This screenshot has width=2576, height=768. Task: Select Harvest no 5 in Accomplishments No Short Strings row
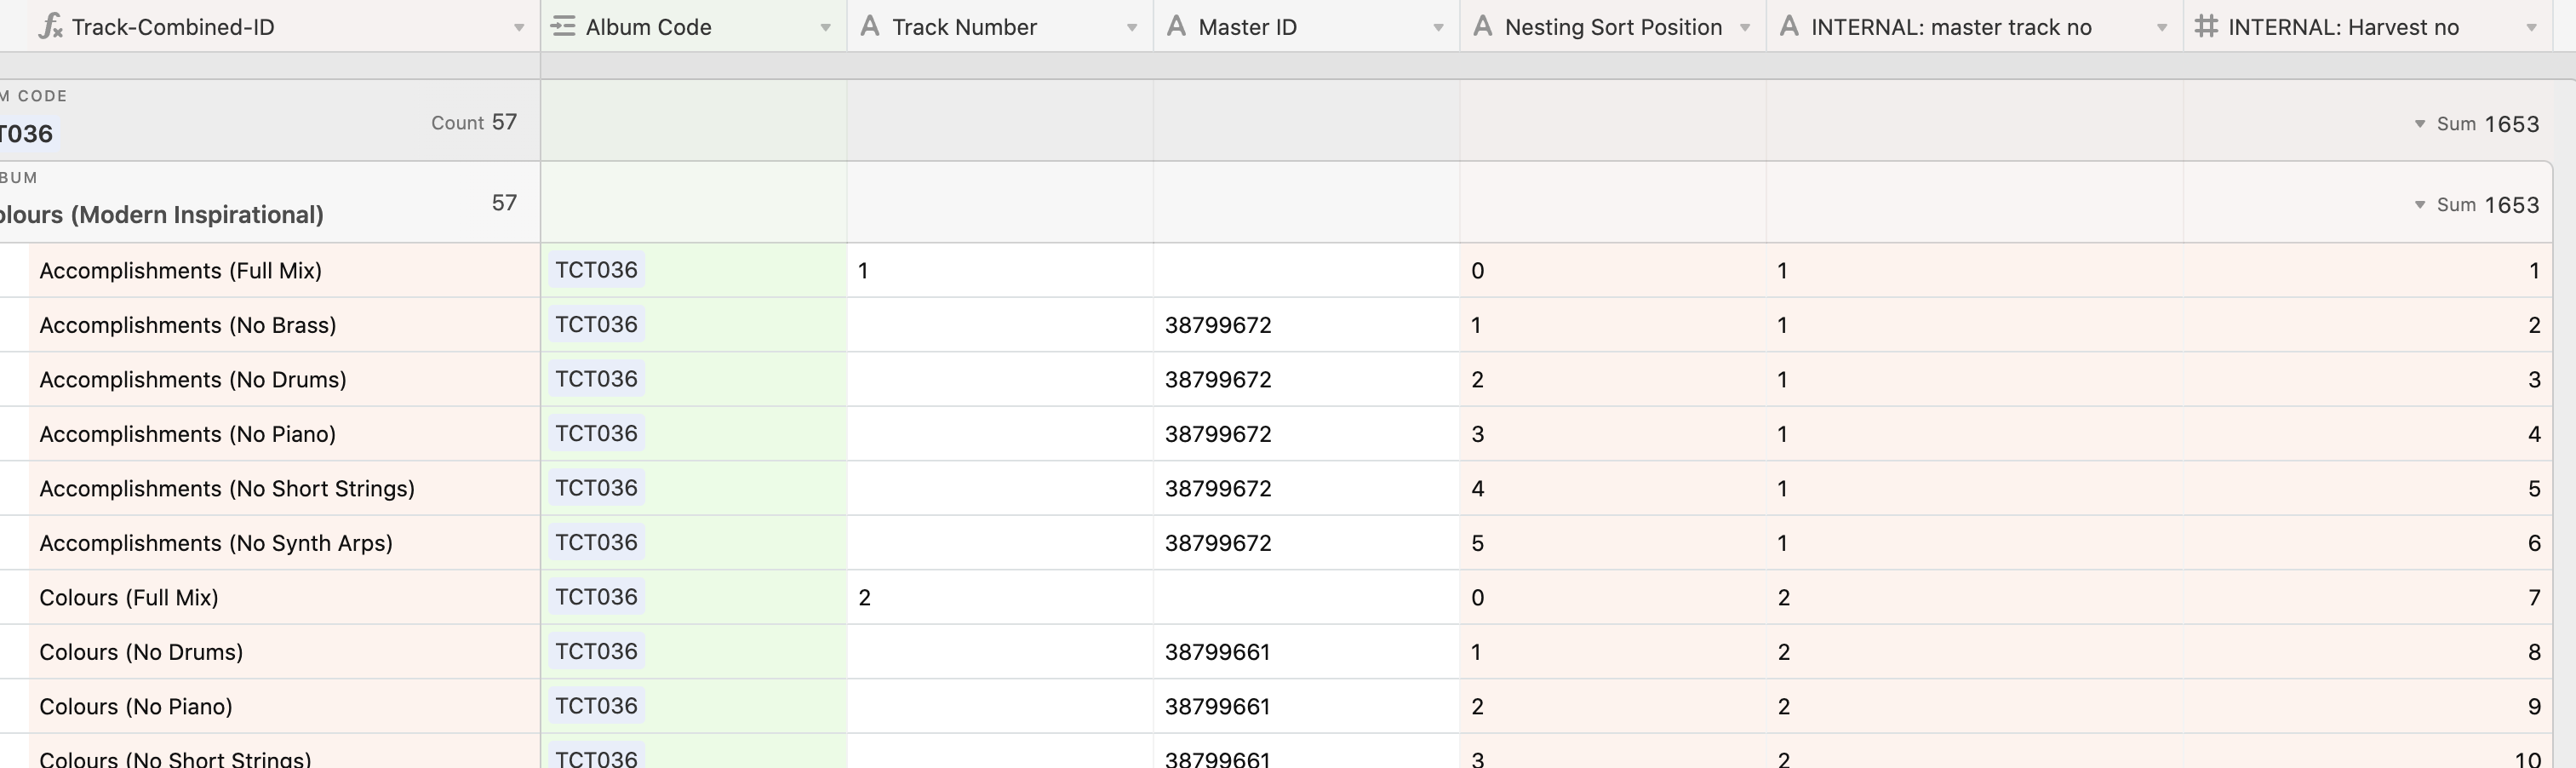pos(2368,488)
